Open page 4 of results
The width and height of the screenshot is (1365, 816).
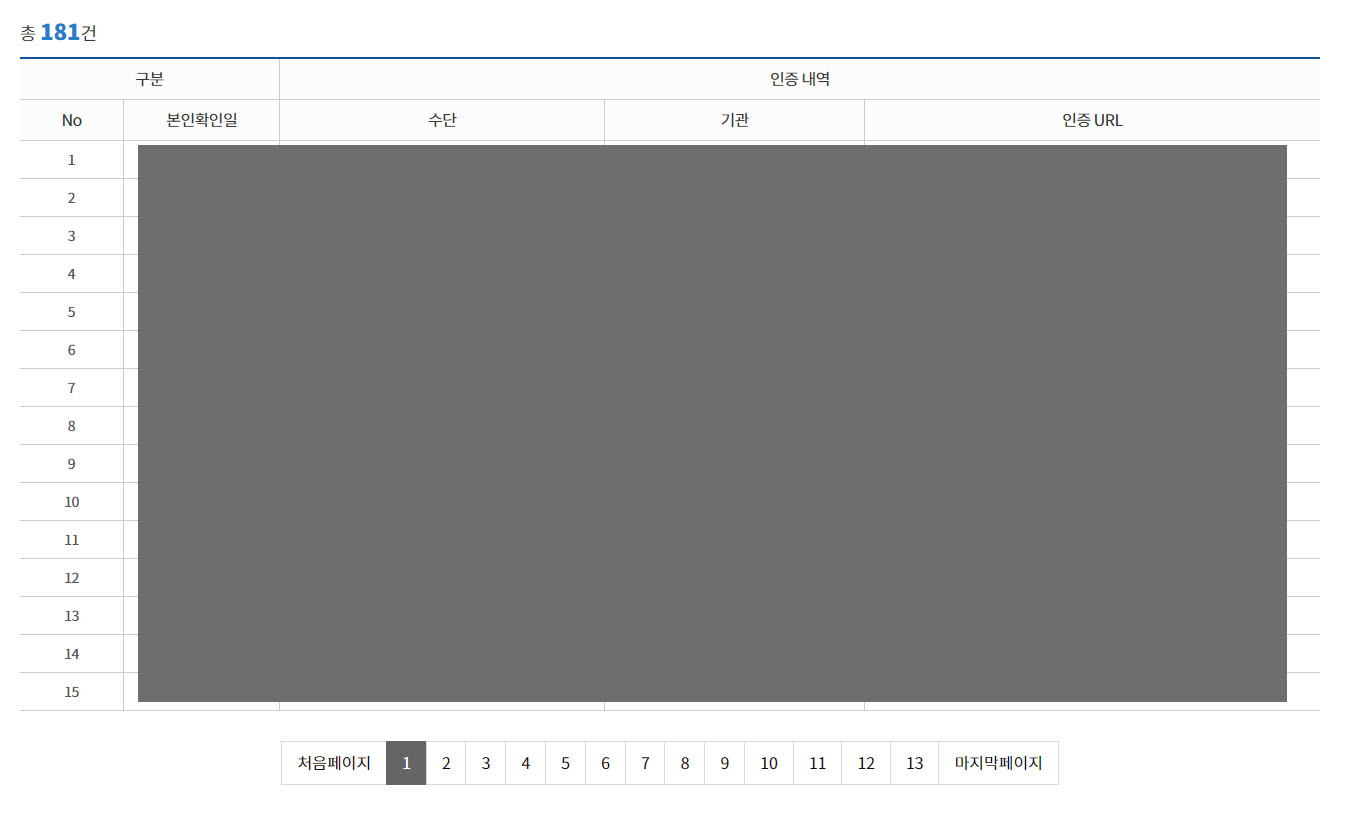525,763
